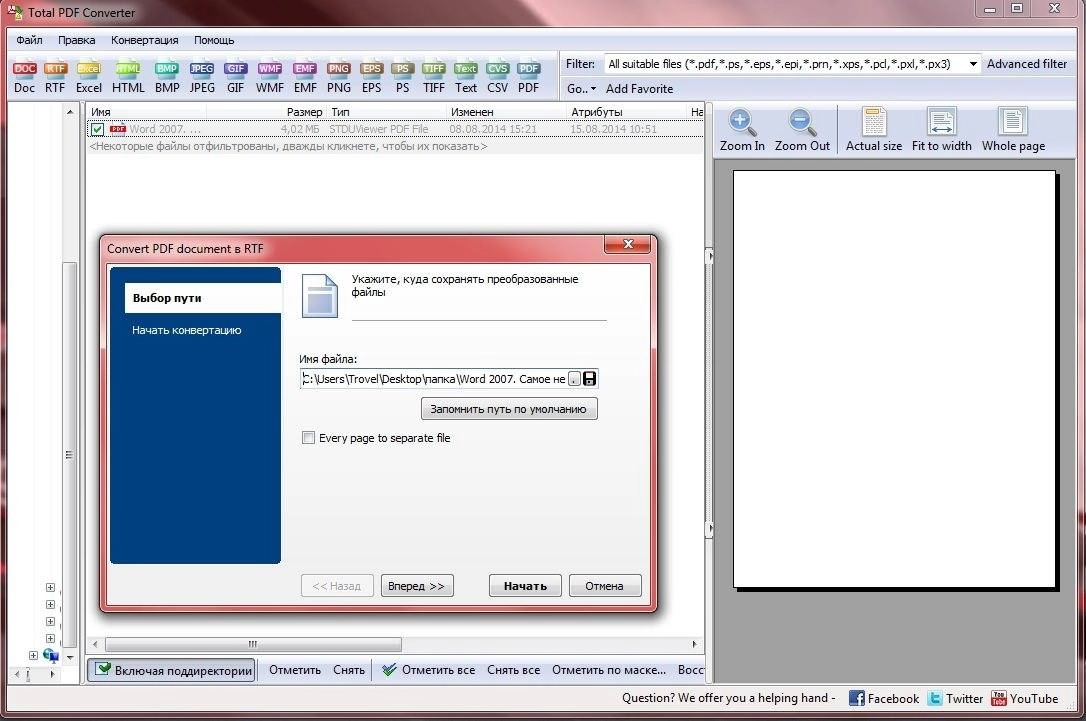
Task: Click Отметить все in bottom toolbar
Action: pyautogui.click(x=429, y=670)
